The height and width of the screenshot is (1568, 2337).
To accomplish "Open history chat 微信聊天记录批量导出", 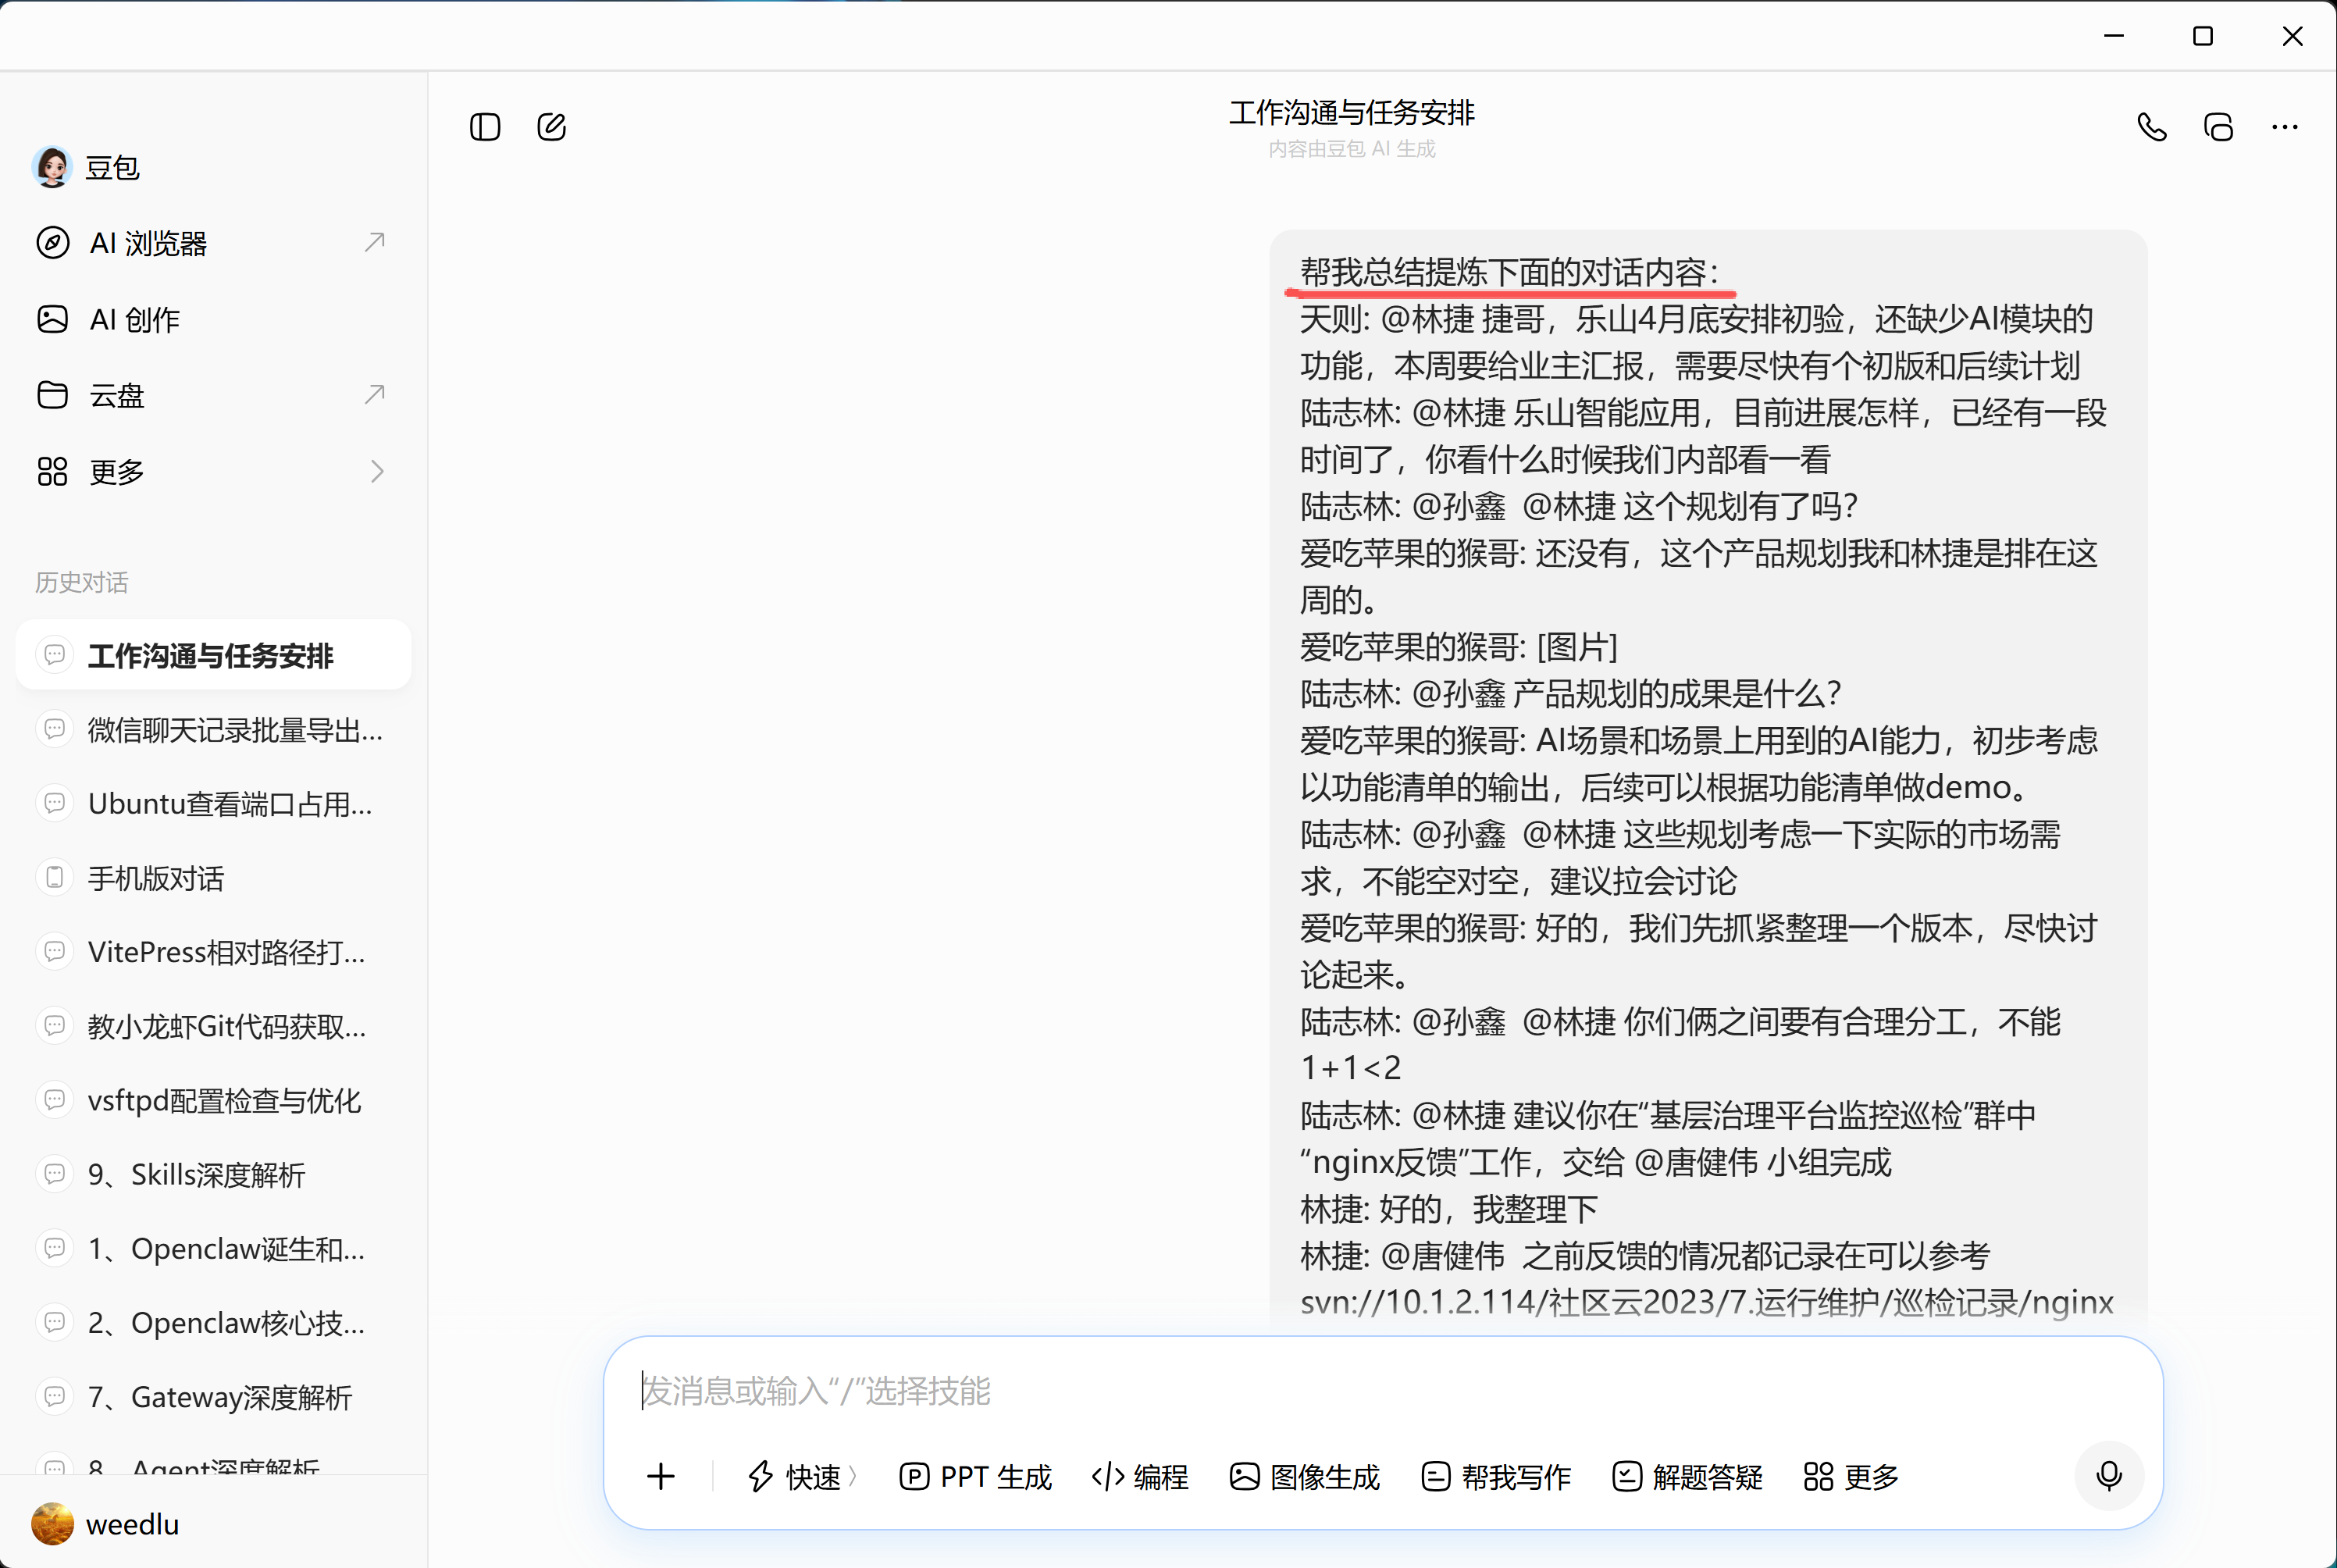I will 213,730.
